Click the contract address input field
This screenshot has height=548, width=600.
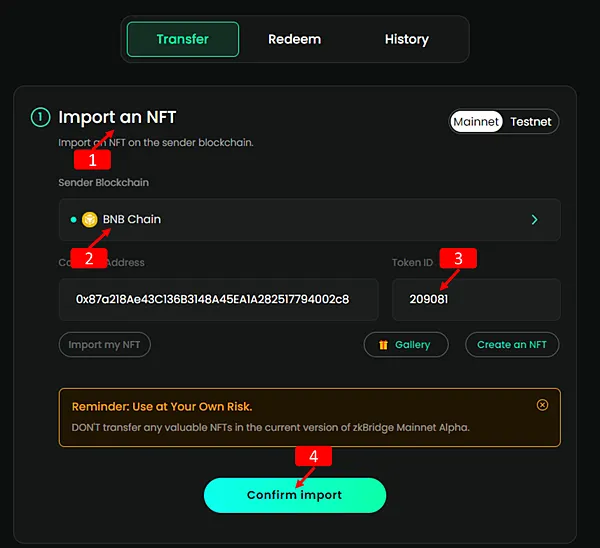click(218, 299)
